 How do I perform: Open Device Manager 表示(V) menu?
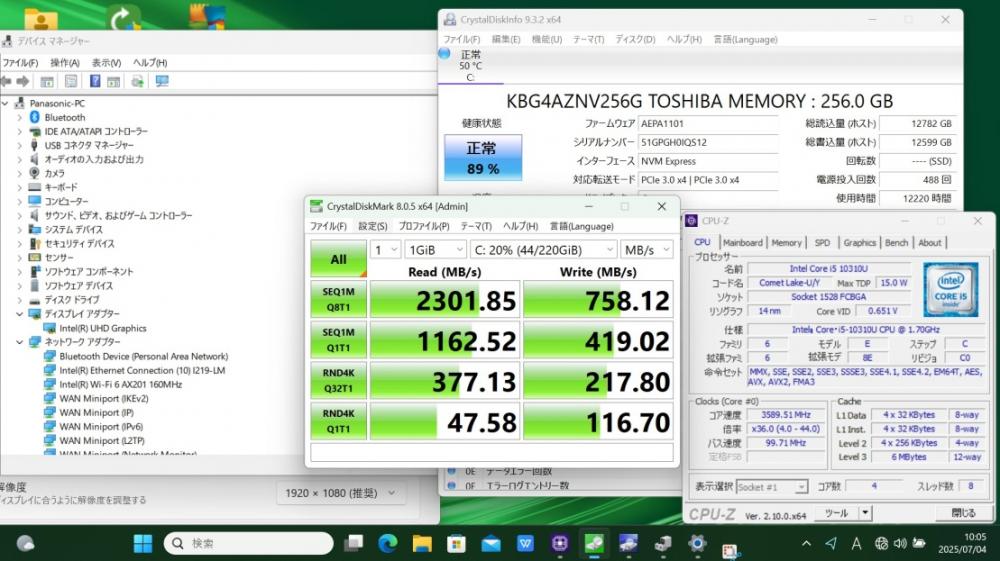(x=107, y=62)
